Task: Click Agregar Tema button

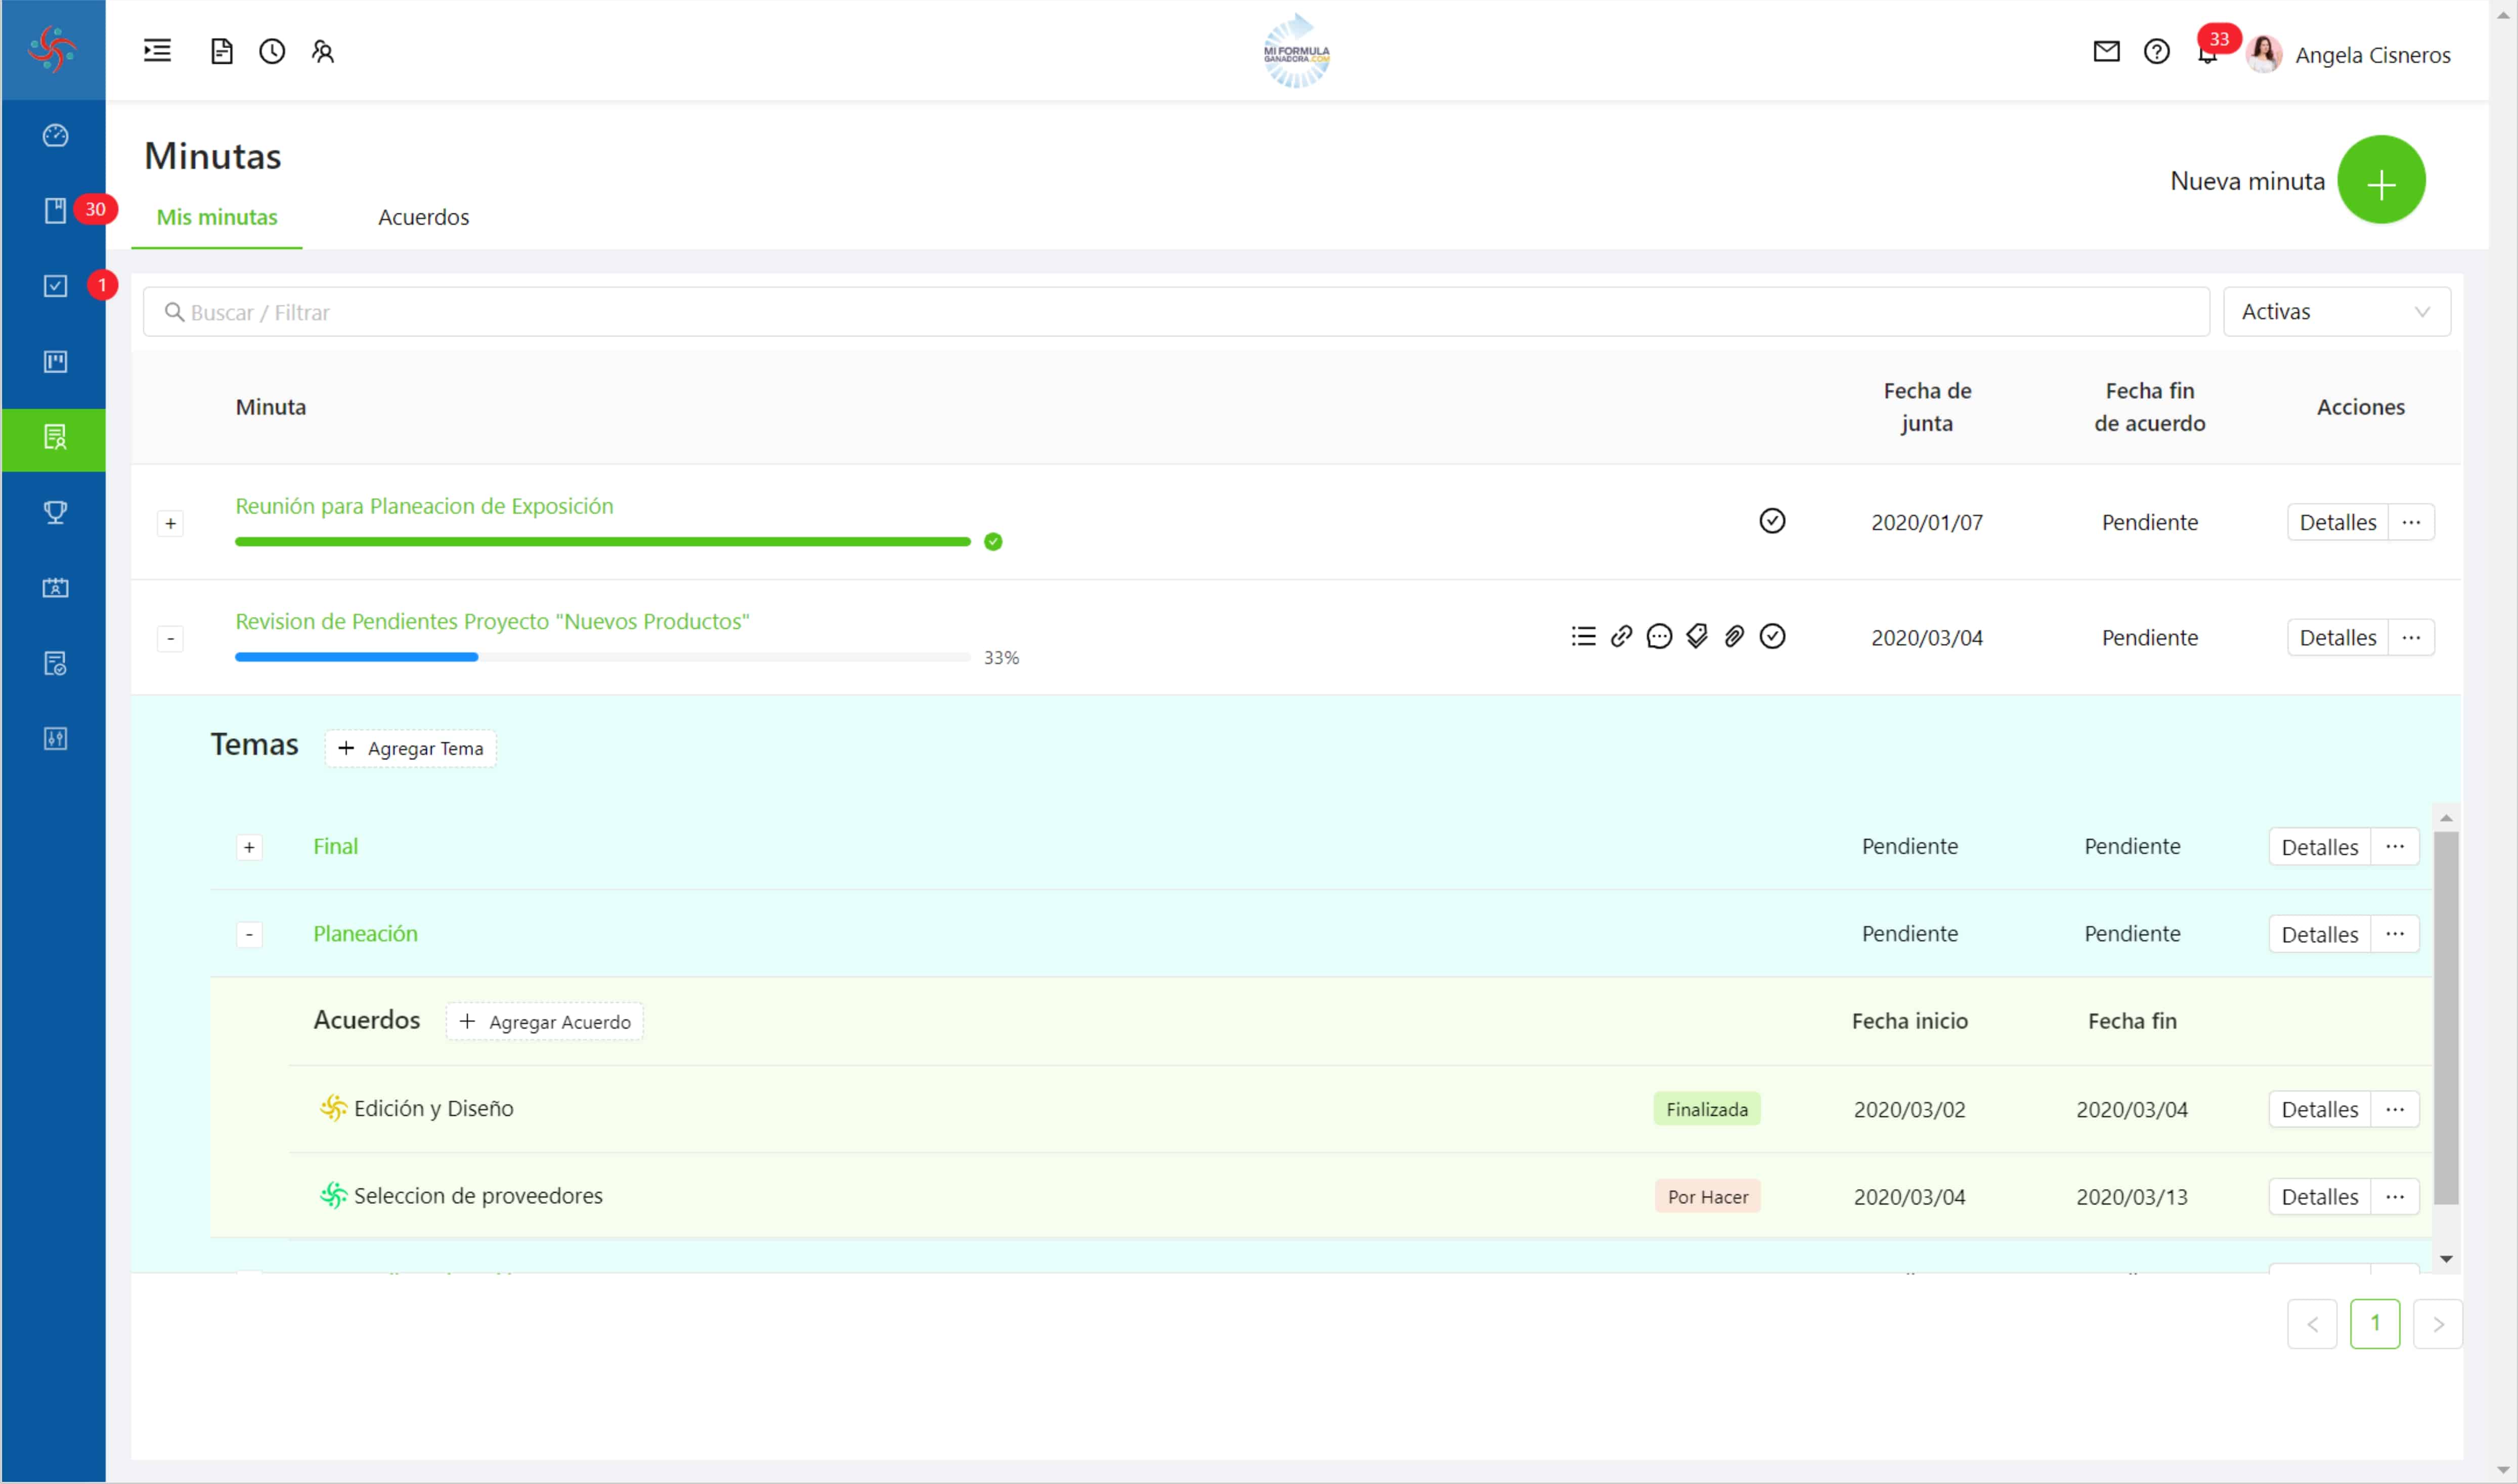Action: click(x=410, y=748)
